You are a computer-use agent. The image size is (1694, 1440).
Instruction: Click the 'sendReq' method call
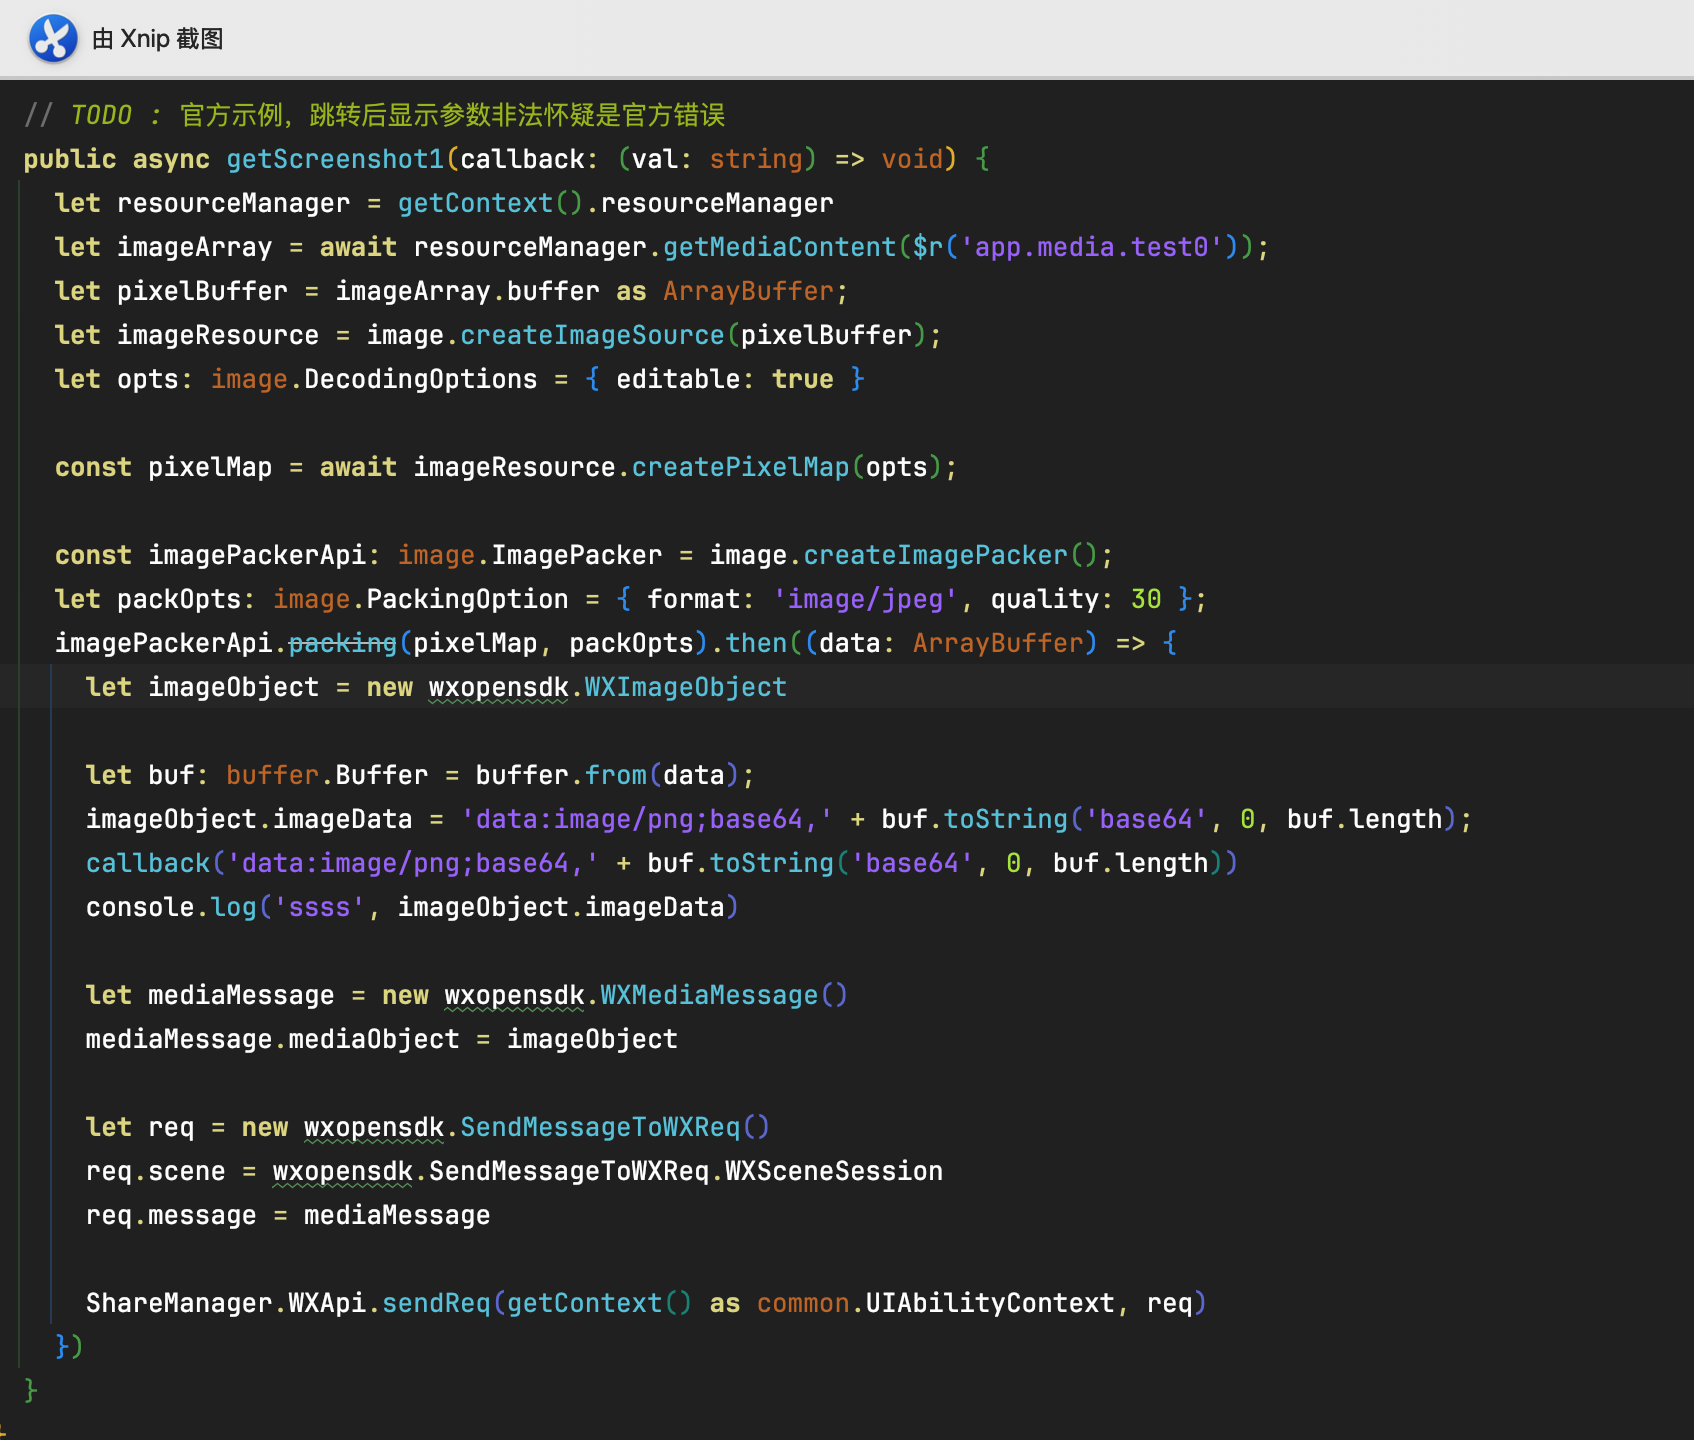436,1303
